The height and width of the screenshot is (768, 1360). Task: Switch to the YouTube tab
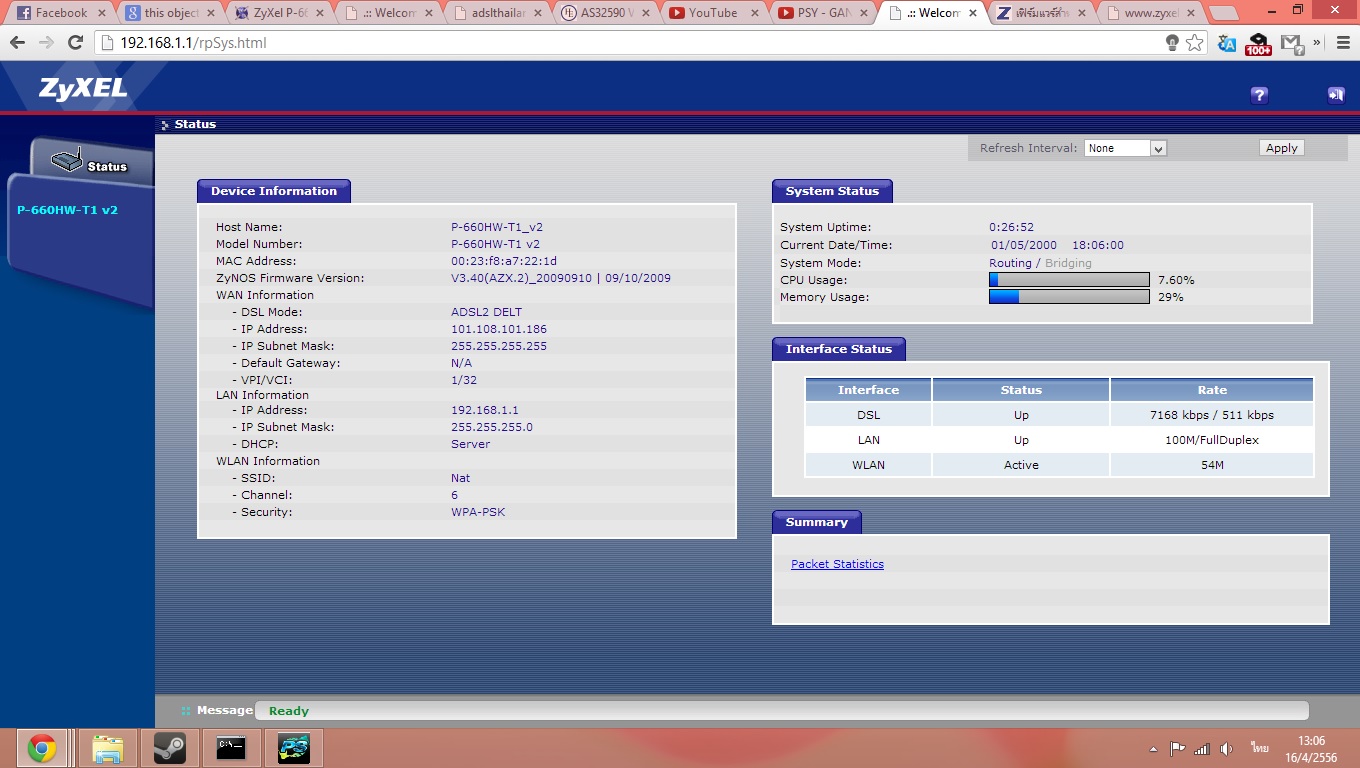coord(715,13)
